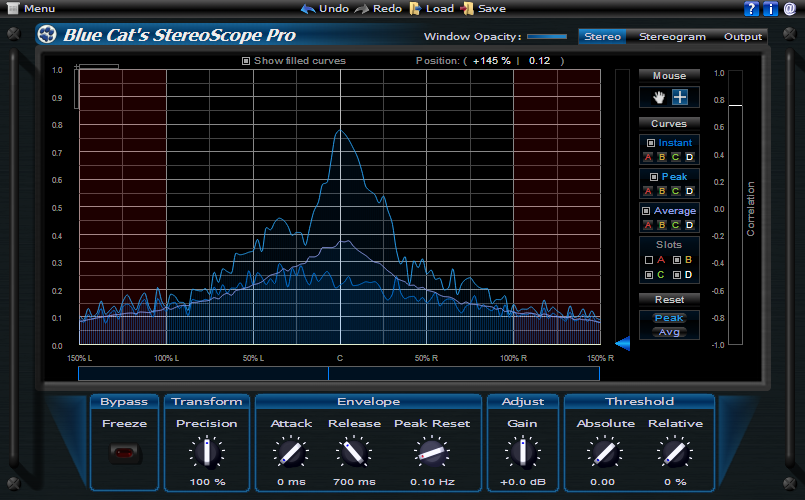
Task: Click the Window Opacity slider
Action: (546, 37)
